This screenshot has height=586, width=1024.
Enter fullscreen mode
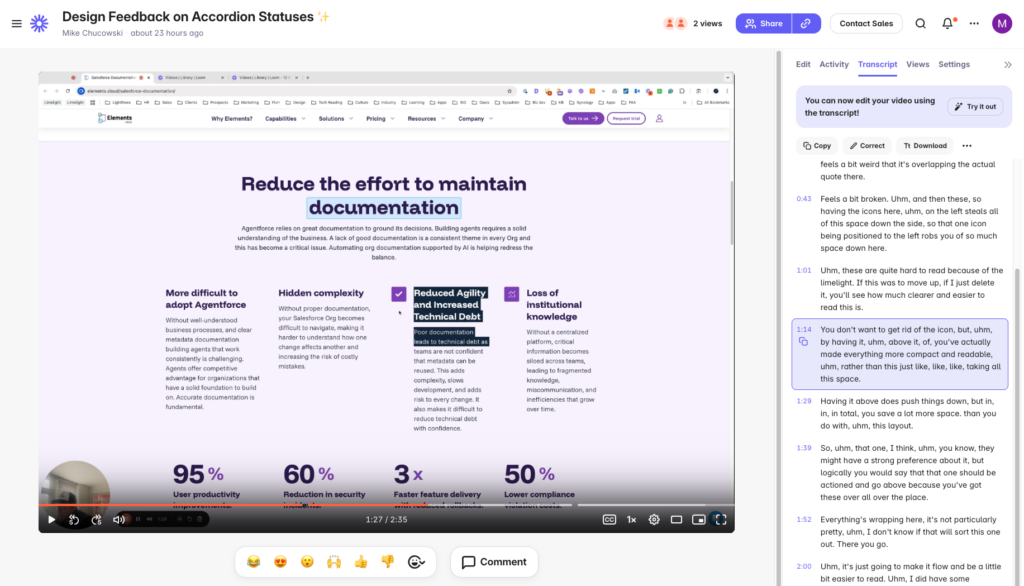click(720, 519)
